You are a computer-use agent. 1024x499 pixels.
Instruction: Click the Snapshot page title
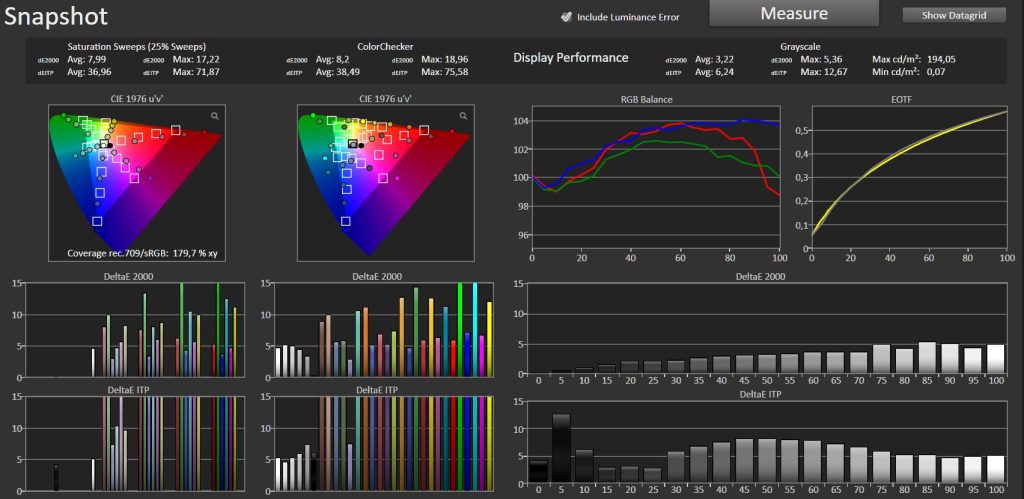point(55,17)
